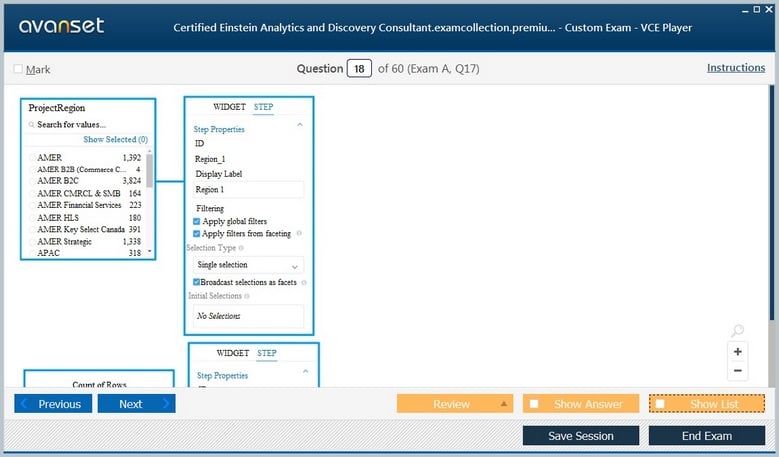This screenshot has height=457, width=779.
Task: Click the zoom in plus icon
Action: (x=737, y=352)
